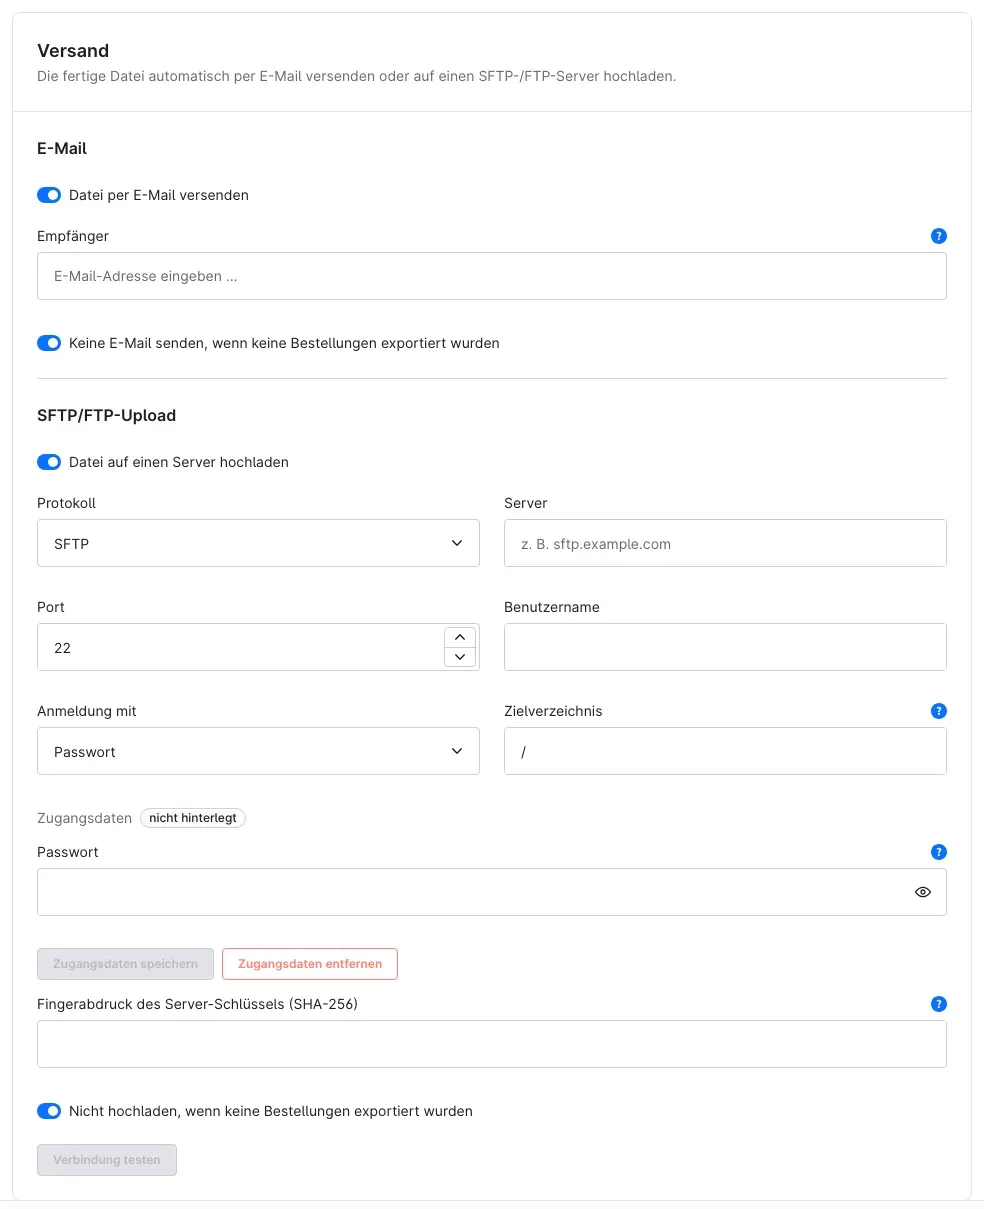Click the 'E-Mail' section heading

tap(62, 148)
